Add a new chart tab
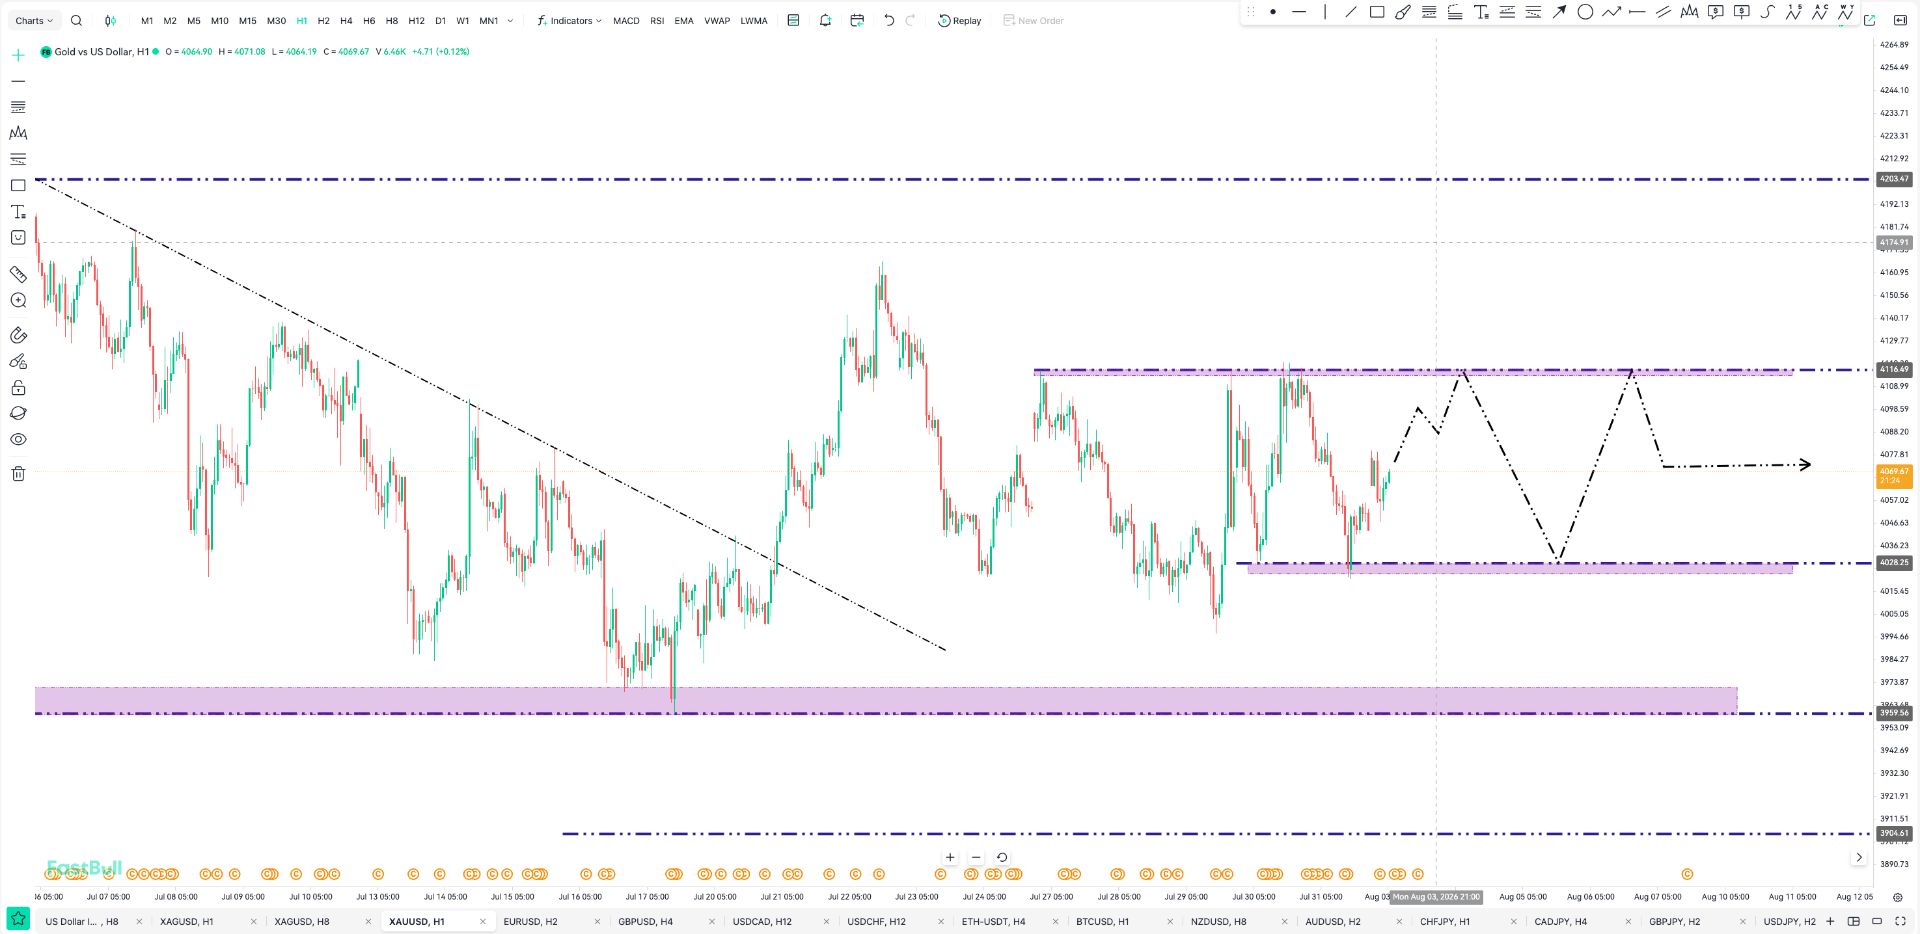 point(1830,921)
